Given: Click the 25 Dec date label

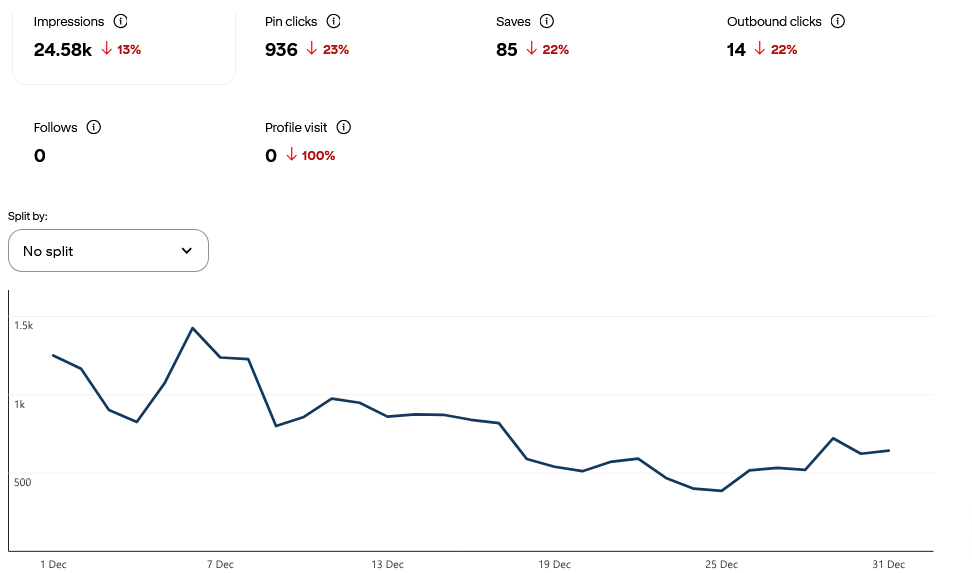Looking at the screenshot, I should (x=721, y=564).
